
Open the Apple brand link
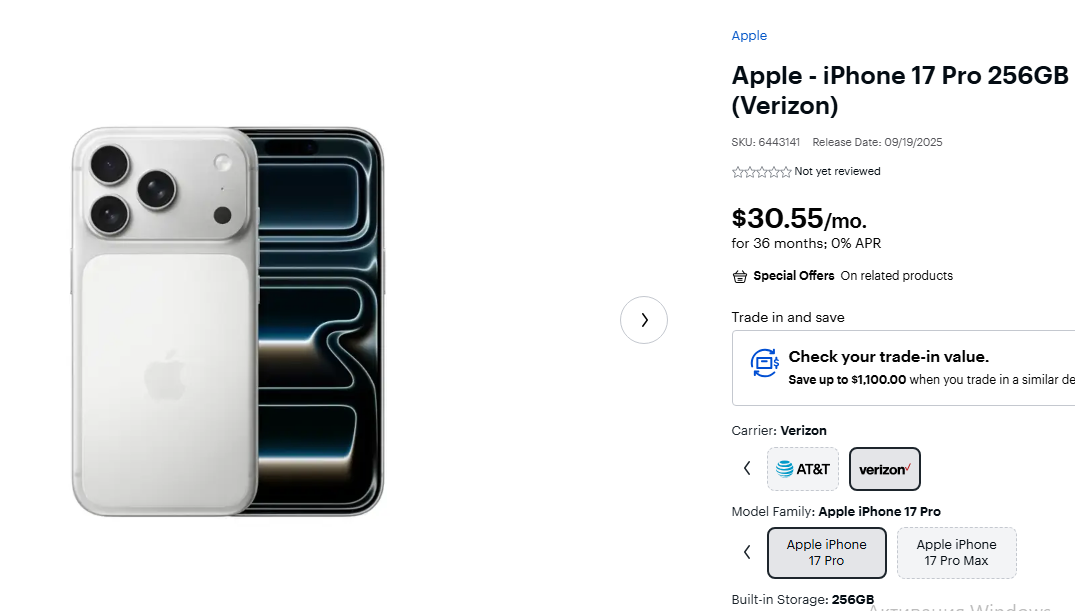(748, 35)
